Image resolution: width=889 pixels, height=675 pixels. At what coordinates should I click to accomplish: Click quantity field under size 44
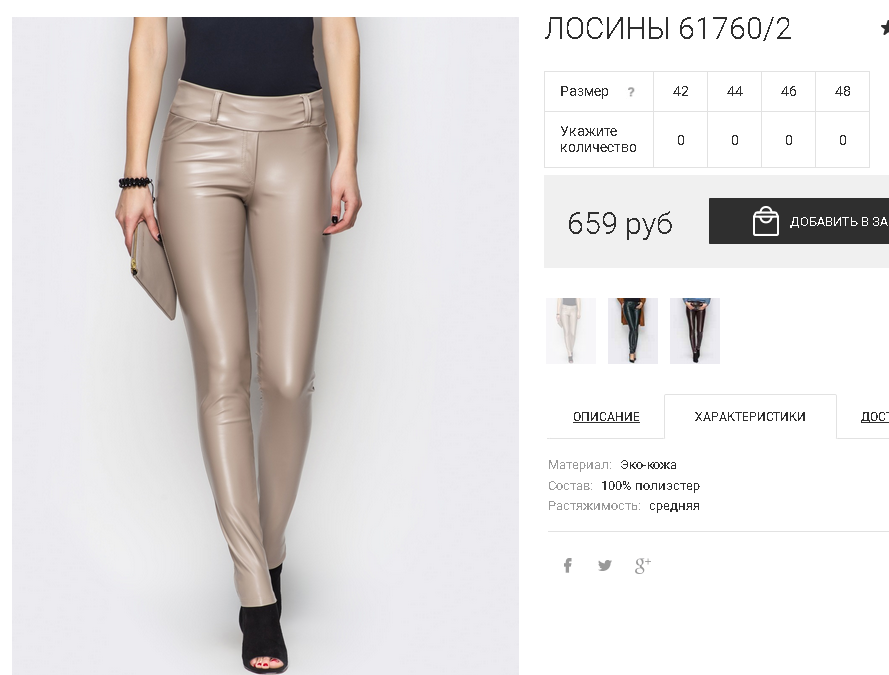click(x=734, y=140)
